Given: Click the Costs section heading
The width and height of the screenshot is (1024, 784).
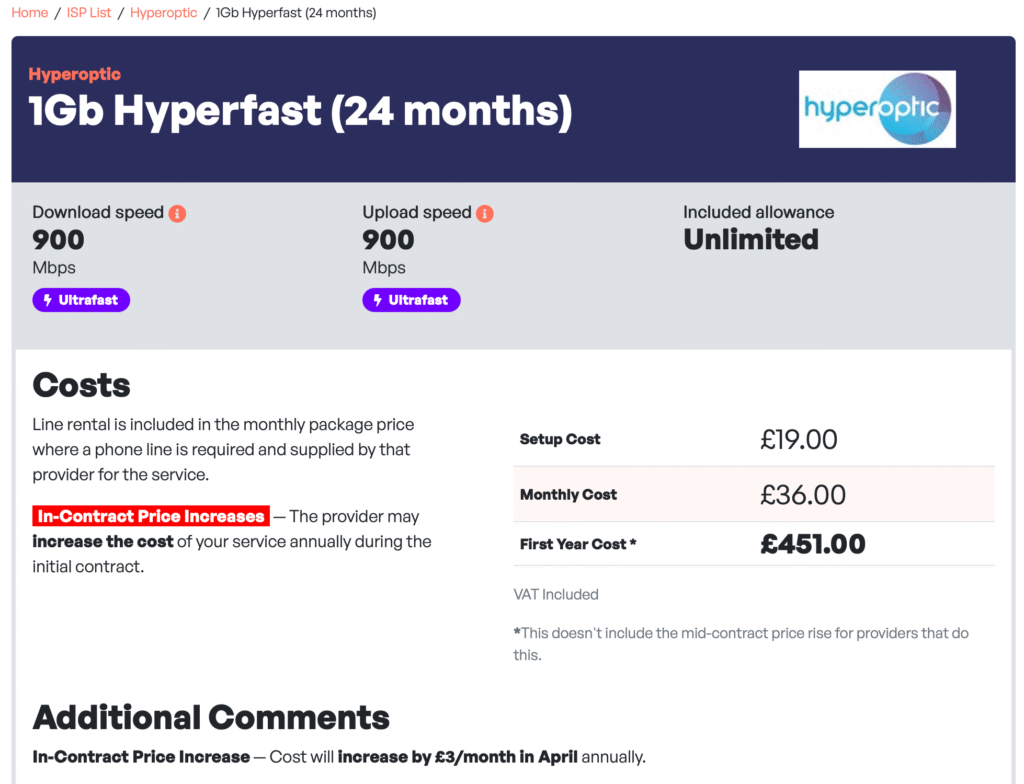Looking at the screenshot, I should coord(82,385).
